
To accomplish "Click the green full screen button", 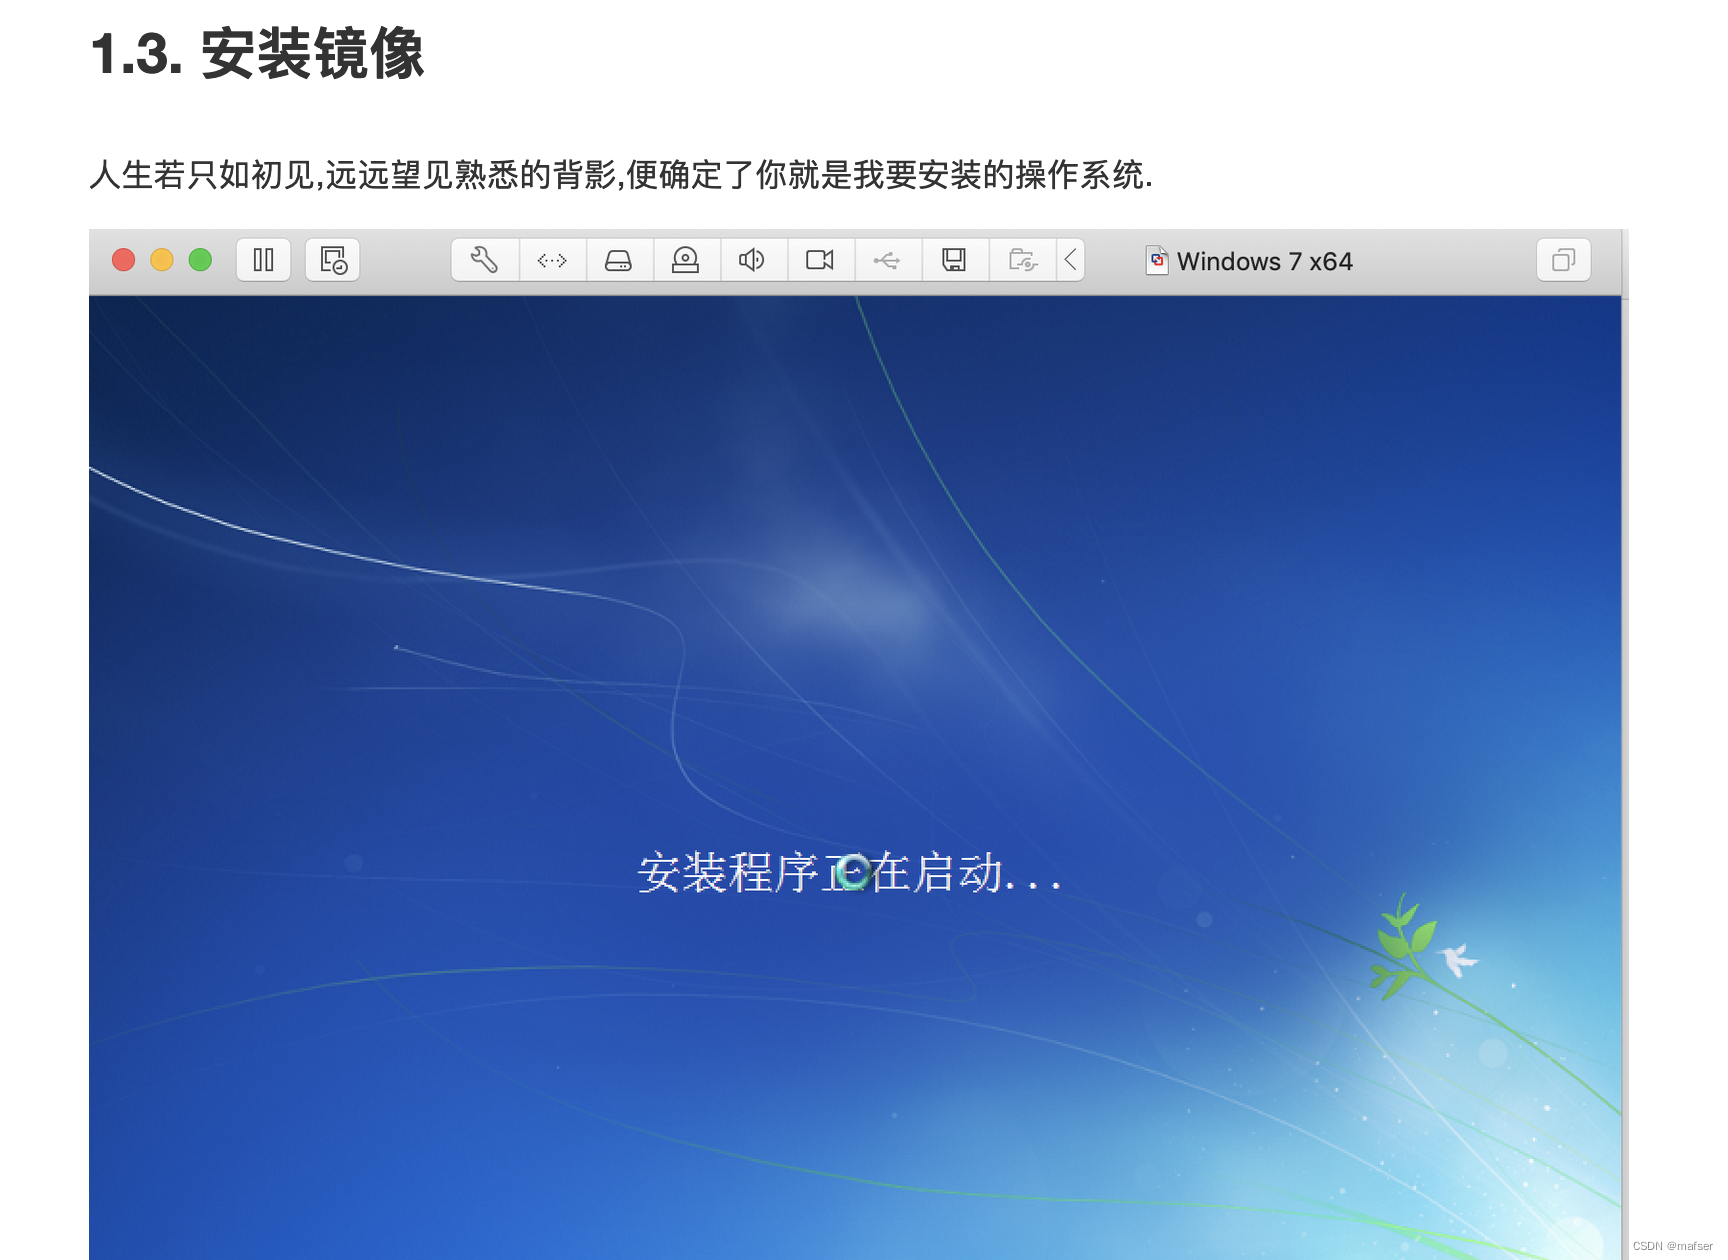I will click(200, 260).
